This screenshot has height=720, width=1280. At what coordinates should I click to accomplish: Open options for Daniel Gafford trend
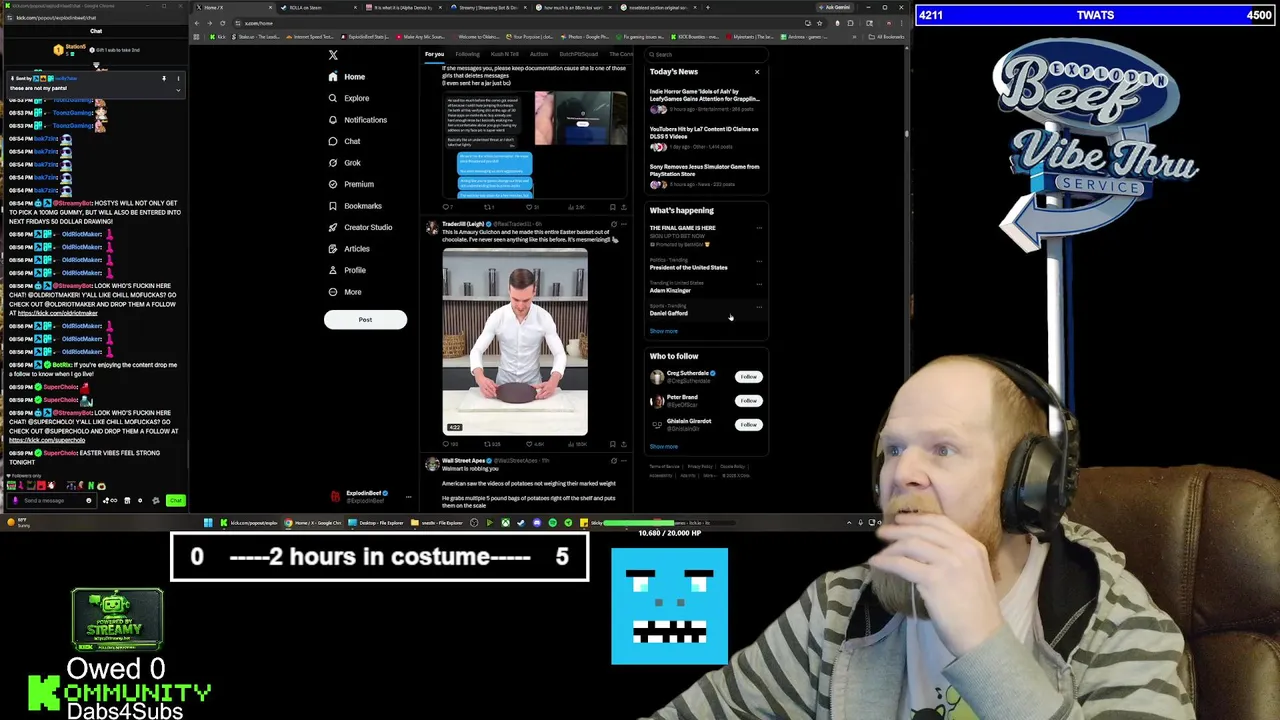(759, 306)
